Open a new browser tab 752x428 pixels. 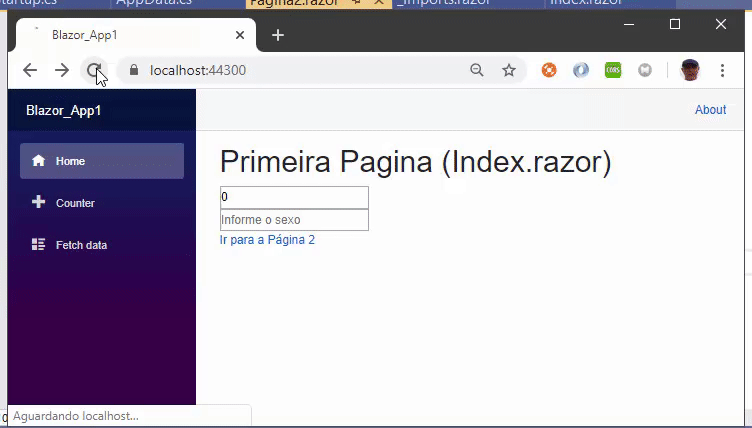[278, 35]
